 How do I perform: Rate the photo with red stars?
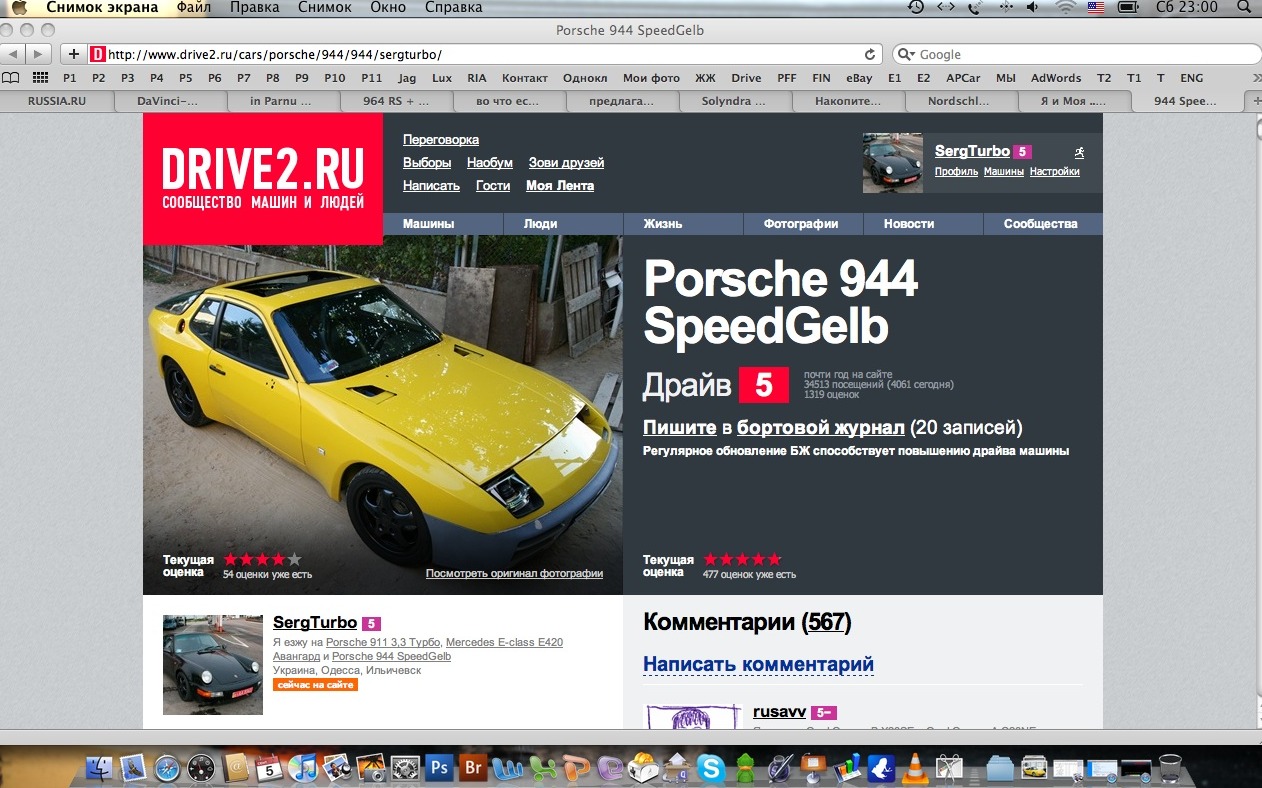pos(262,560)
